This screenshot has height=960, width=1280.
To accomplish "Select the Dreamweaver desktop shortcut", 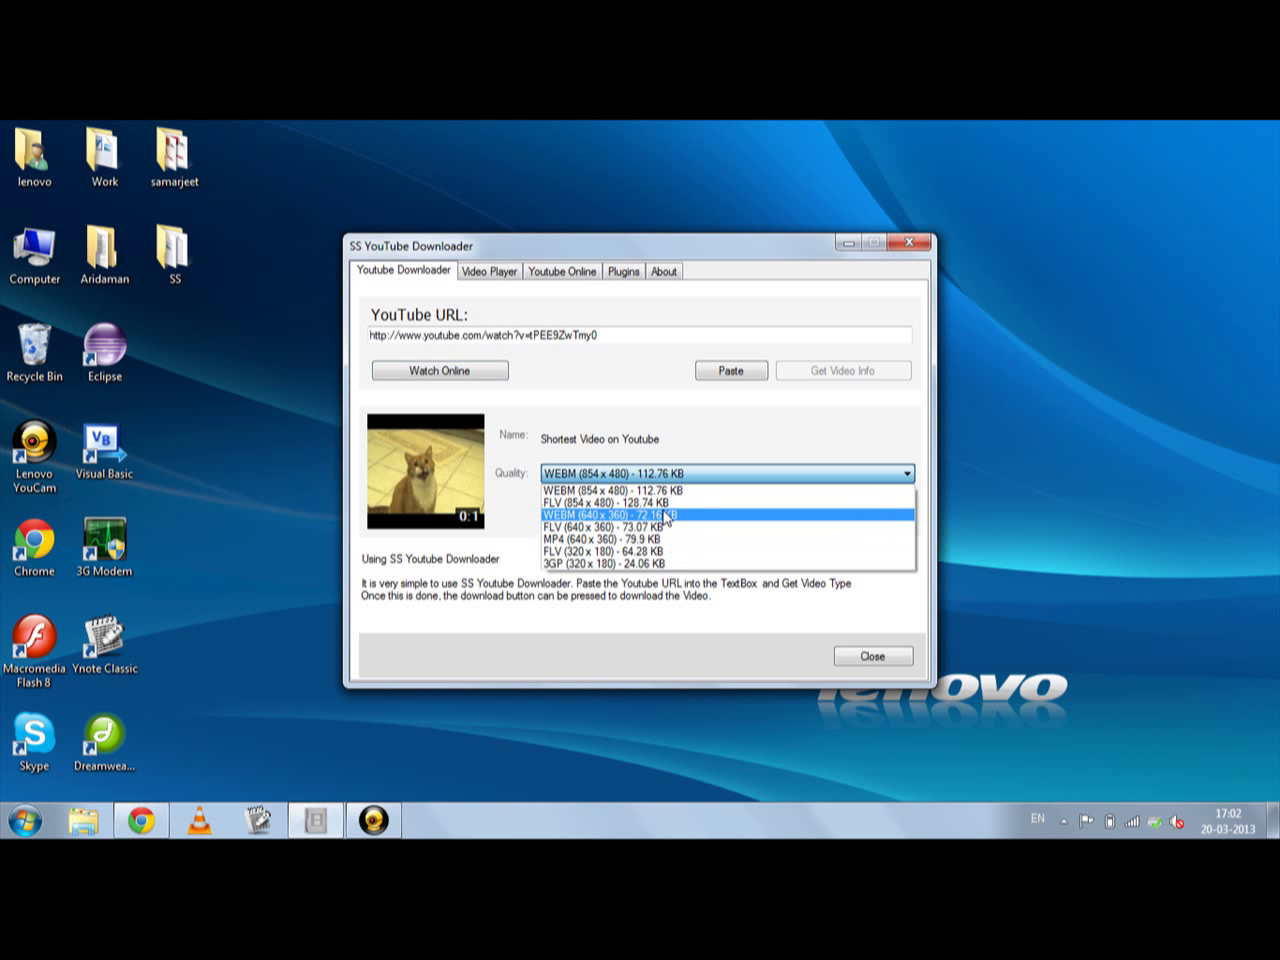I will click(104, 743).
